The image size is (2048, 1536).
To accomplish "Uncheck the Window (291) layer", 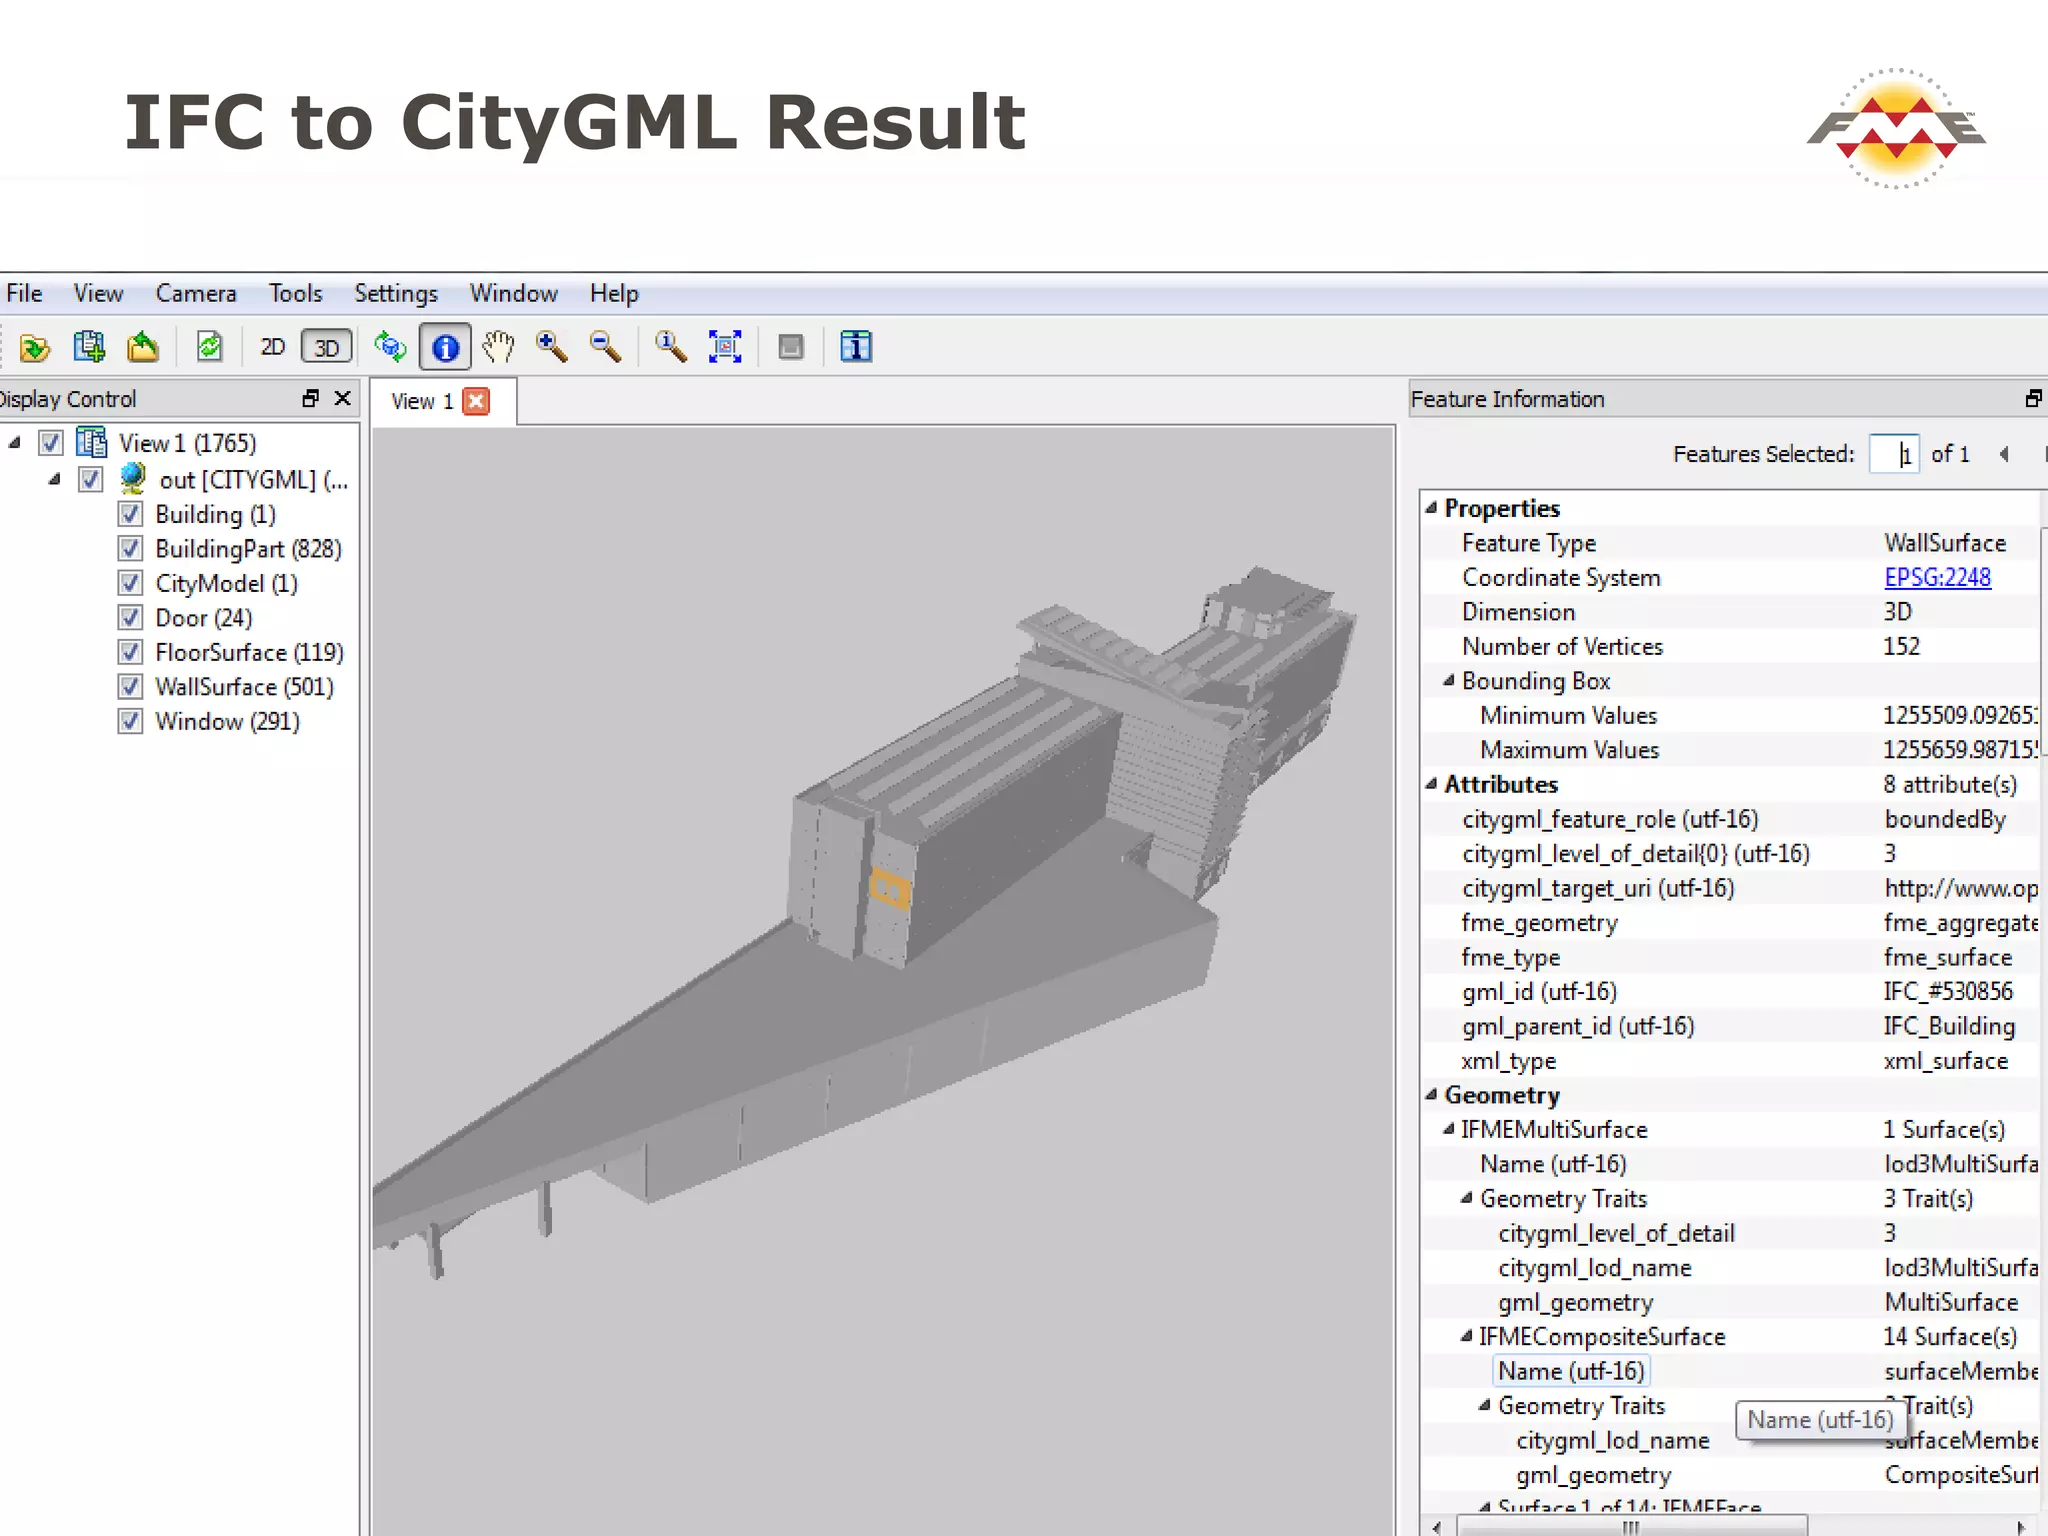I will [130, 721].
